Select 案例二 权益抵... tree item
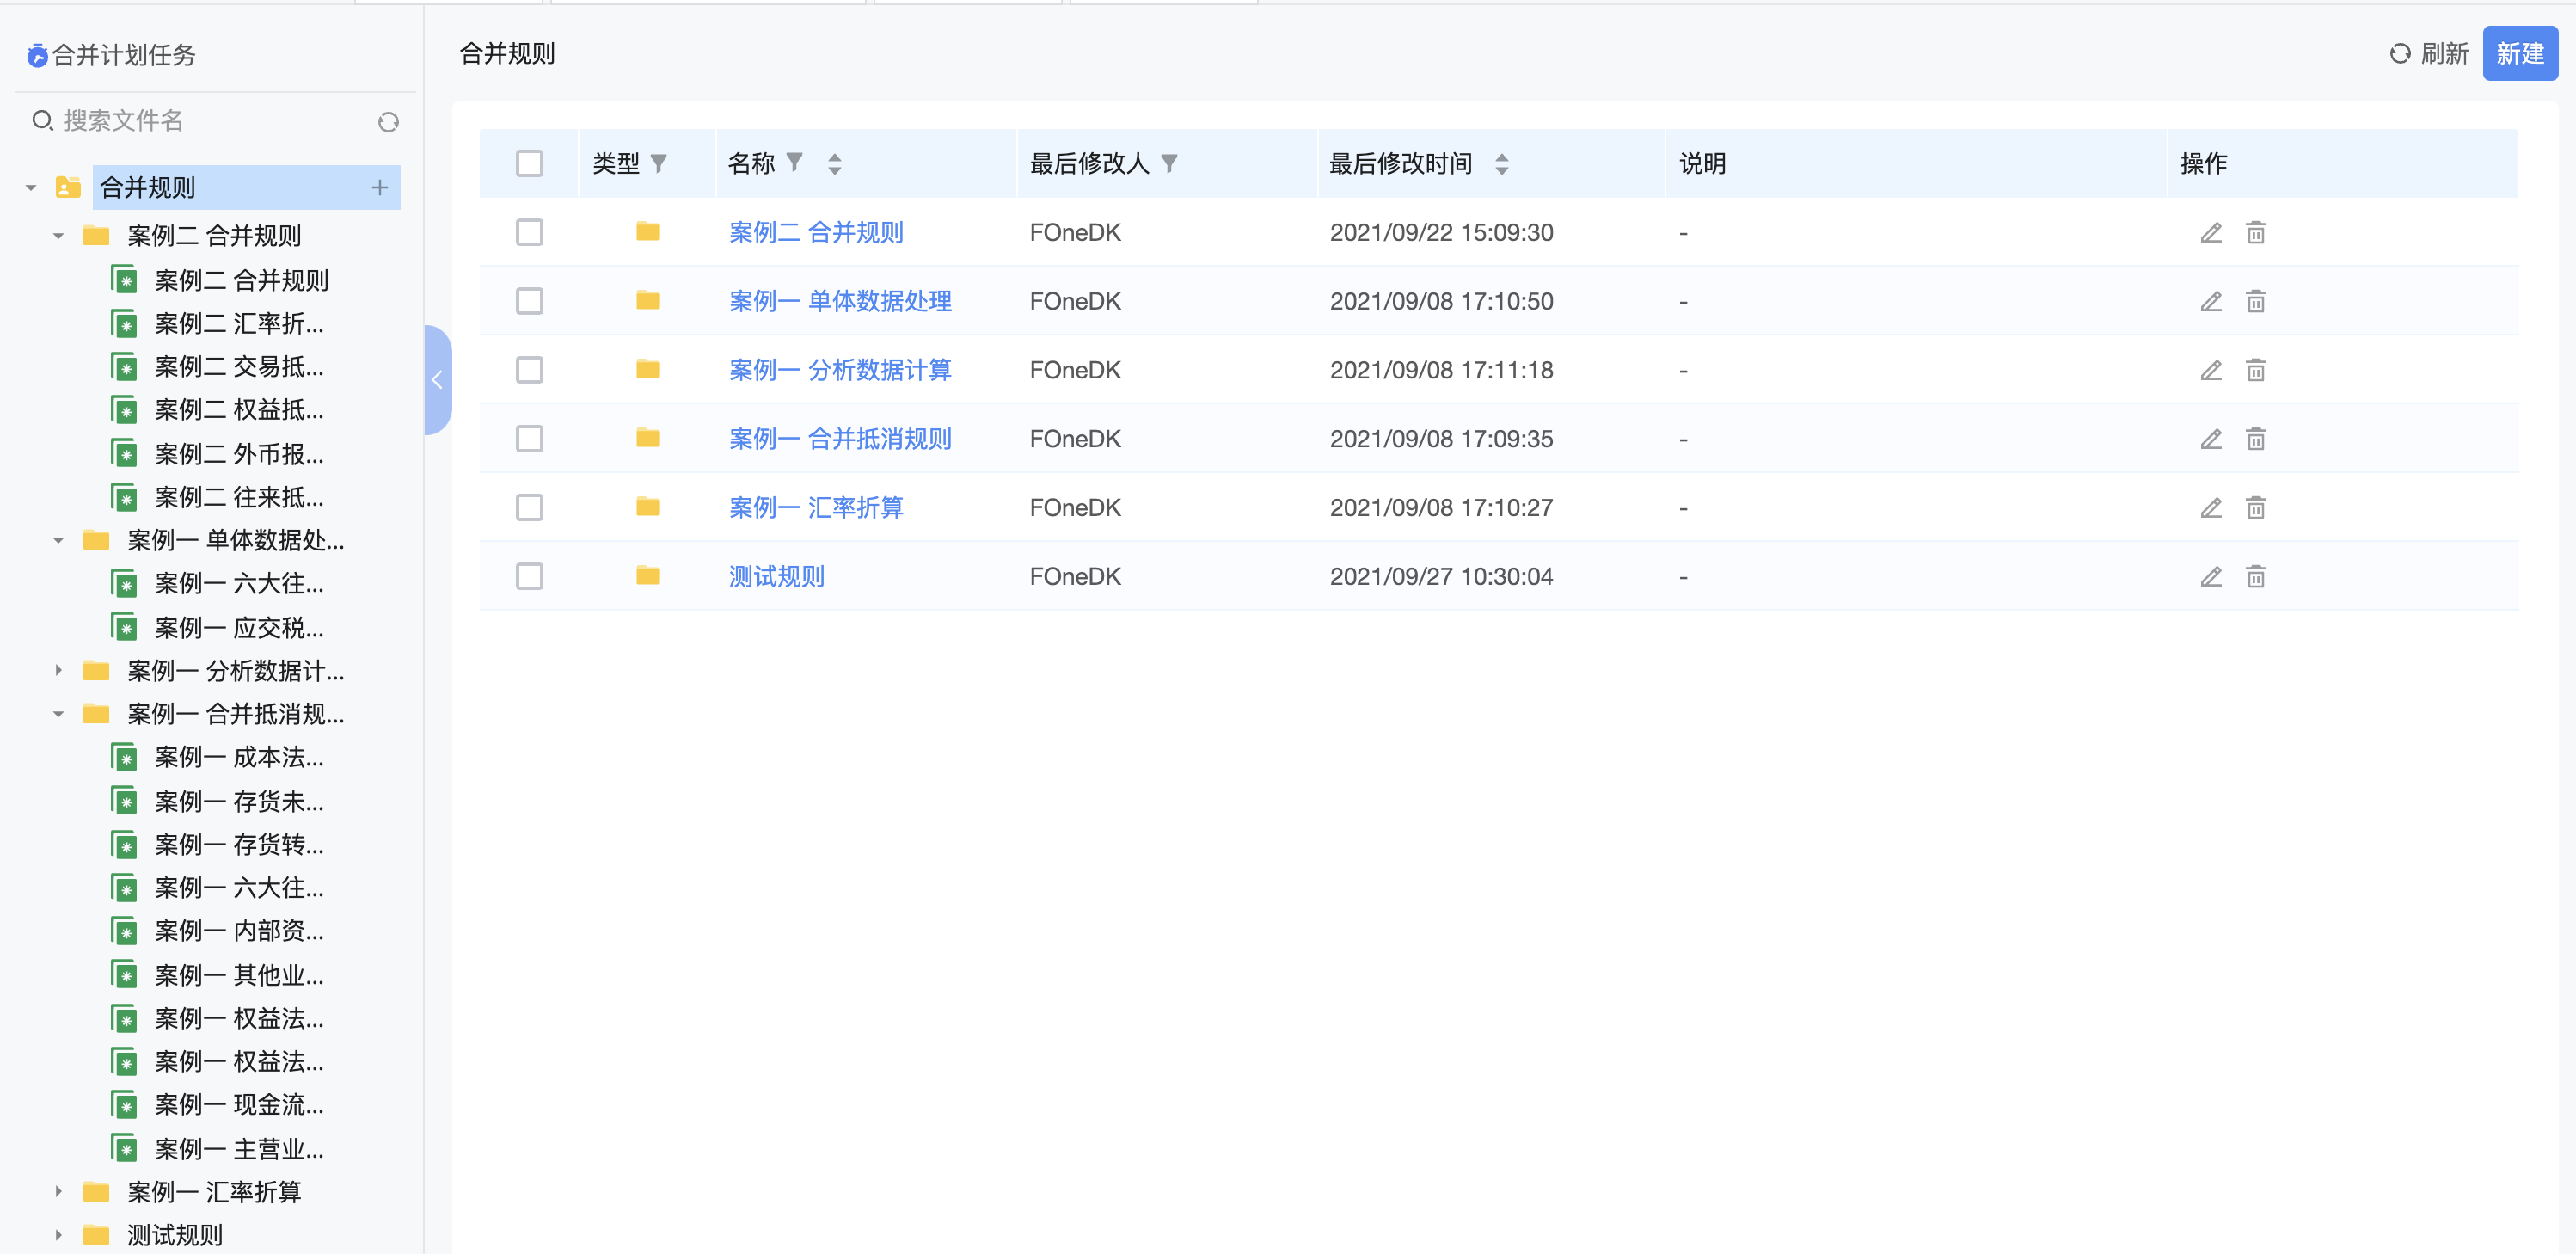 pyautogui.click(x=239, y=410)
